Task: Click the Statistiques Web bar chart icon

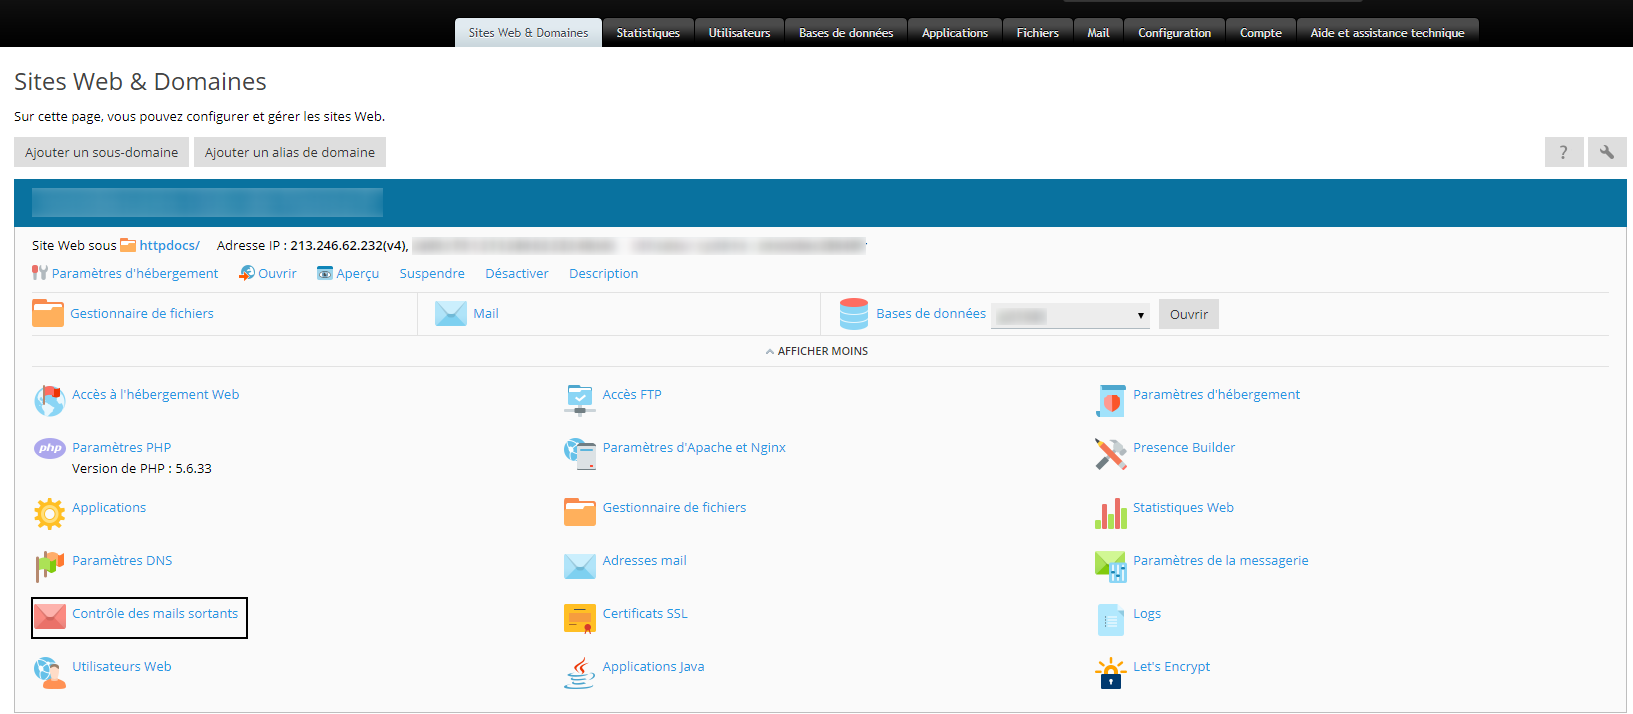Action: pos(1111,514)
